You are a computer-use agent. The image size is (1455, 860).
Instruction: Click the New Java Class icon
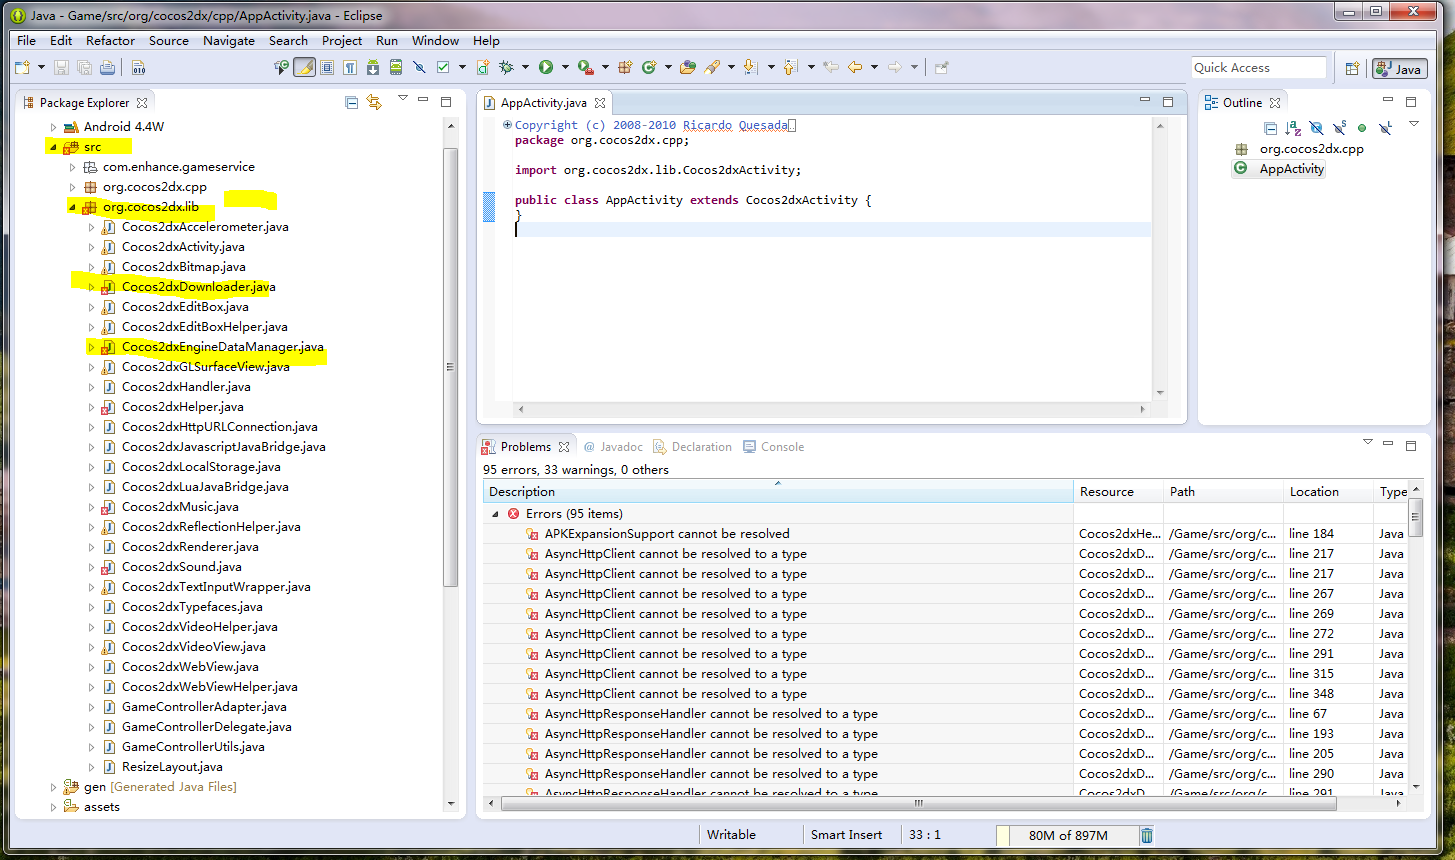click(648, 67)
